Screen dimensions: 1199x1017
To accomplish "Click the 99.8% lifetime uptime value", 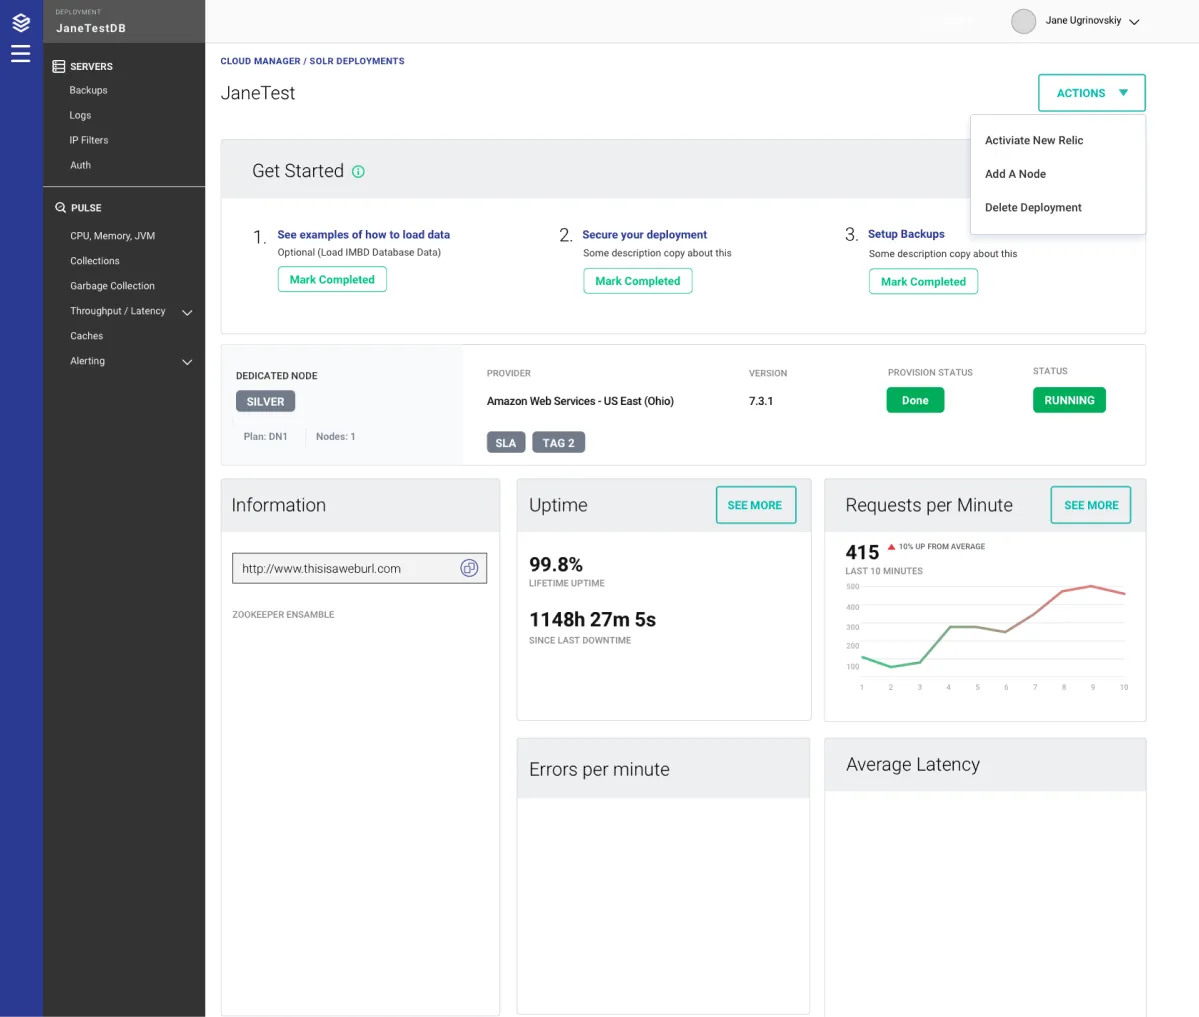I will (556, 564).
